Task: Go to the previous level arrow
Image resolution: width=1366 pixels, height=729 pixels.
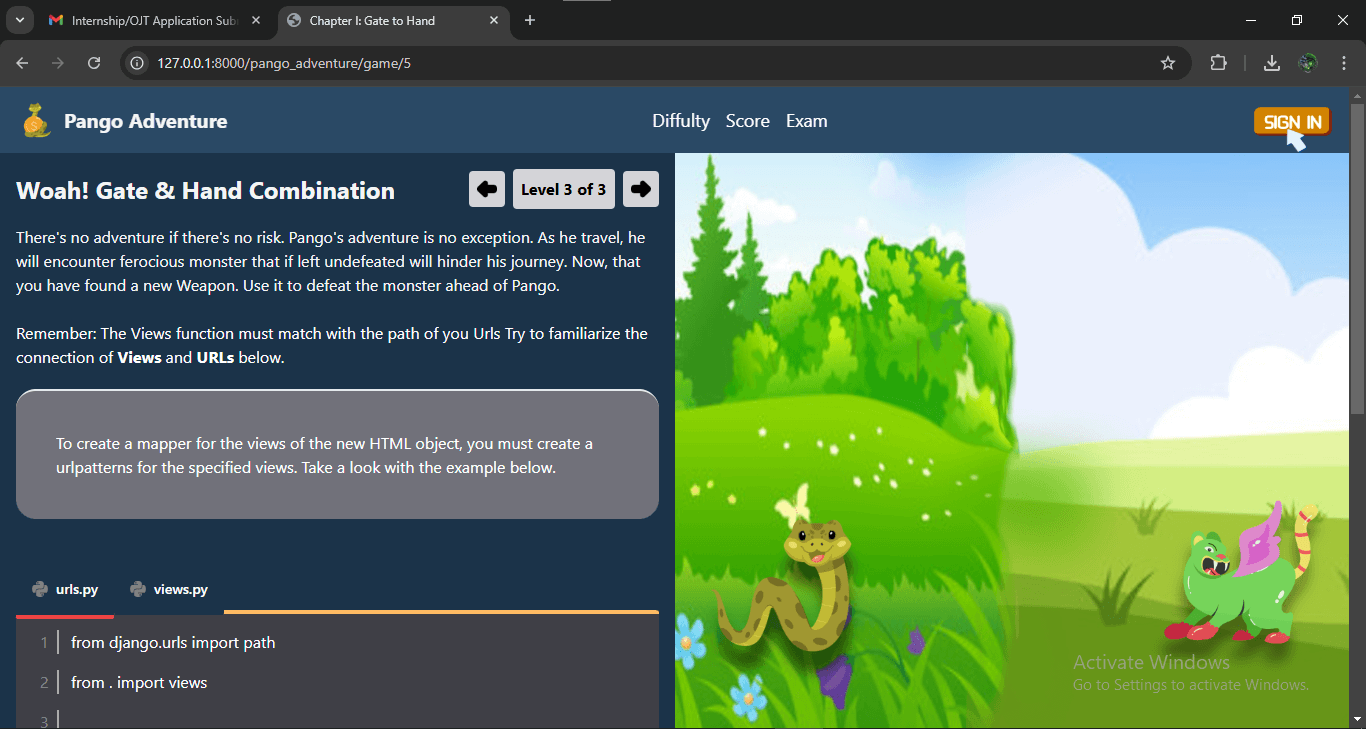Action: tap(487, 189)
